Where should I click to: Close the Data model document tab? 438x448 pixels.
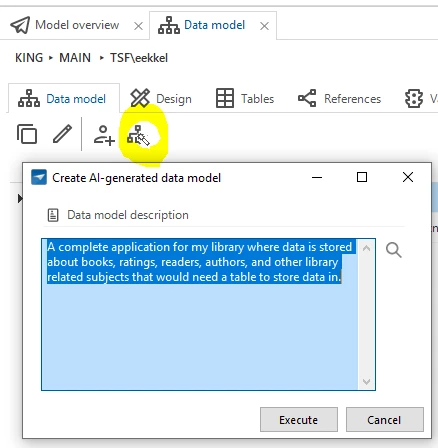coord(264,26)
